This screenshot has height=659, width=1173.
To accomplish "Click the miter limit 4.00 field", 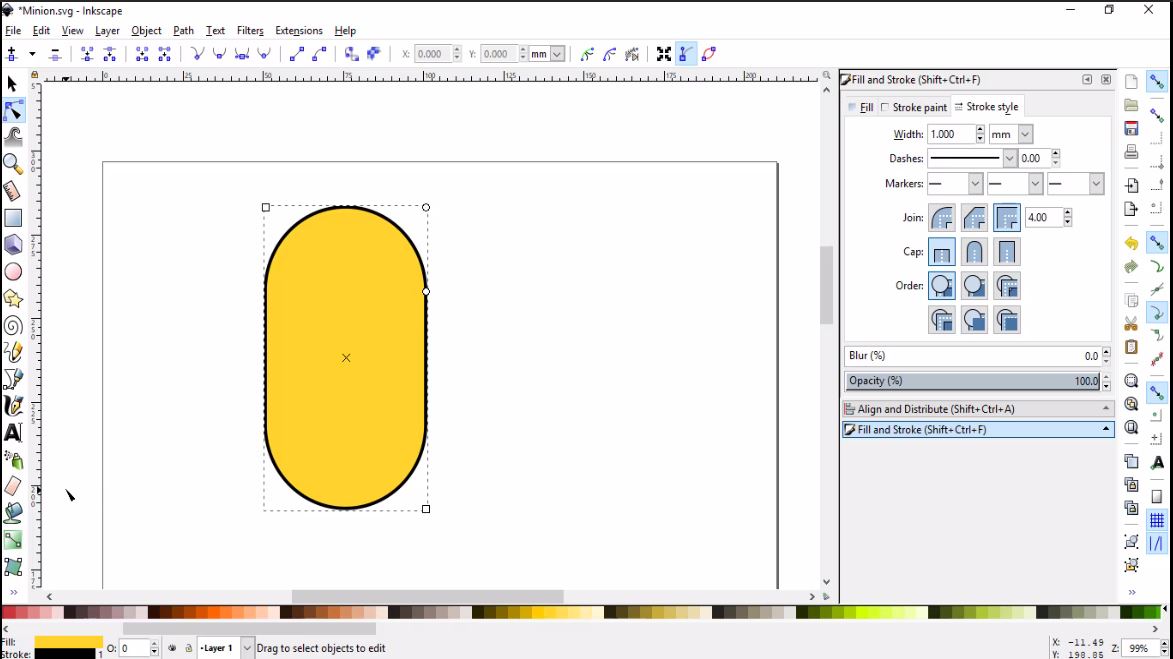I will click(x=1044, y=218).
